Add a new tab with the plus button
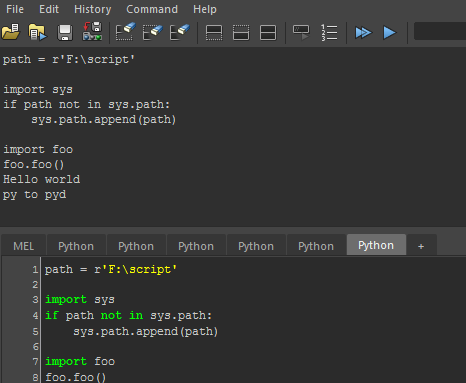The image size is (466, 383). coord(421,246)
